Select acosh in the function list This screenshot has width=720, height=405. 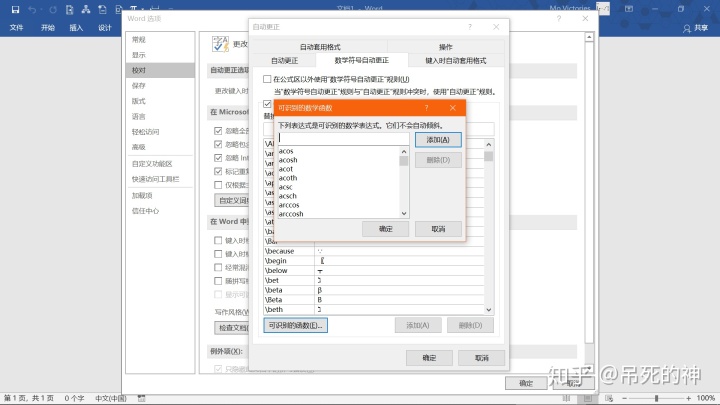(x=339, y=160)
